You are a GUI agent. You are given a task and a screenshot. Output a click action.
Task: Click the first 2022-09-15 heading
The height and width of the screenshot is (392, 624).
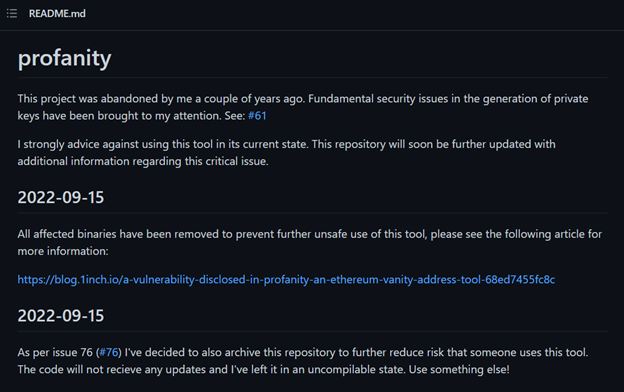(60, 197)
